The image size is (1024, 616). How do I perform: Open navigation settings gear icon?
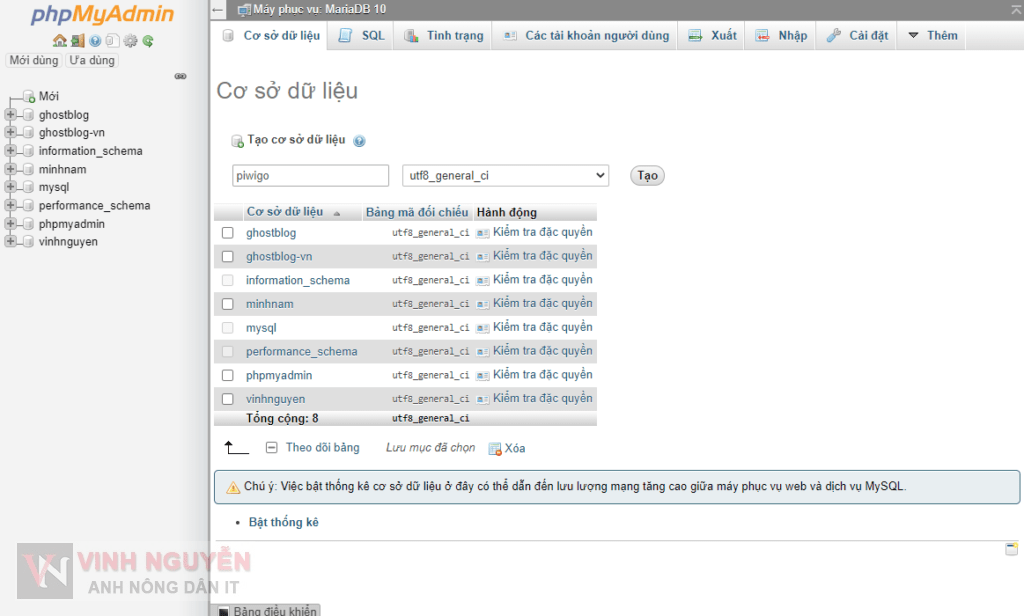coord(130,41)
